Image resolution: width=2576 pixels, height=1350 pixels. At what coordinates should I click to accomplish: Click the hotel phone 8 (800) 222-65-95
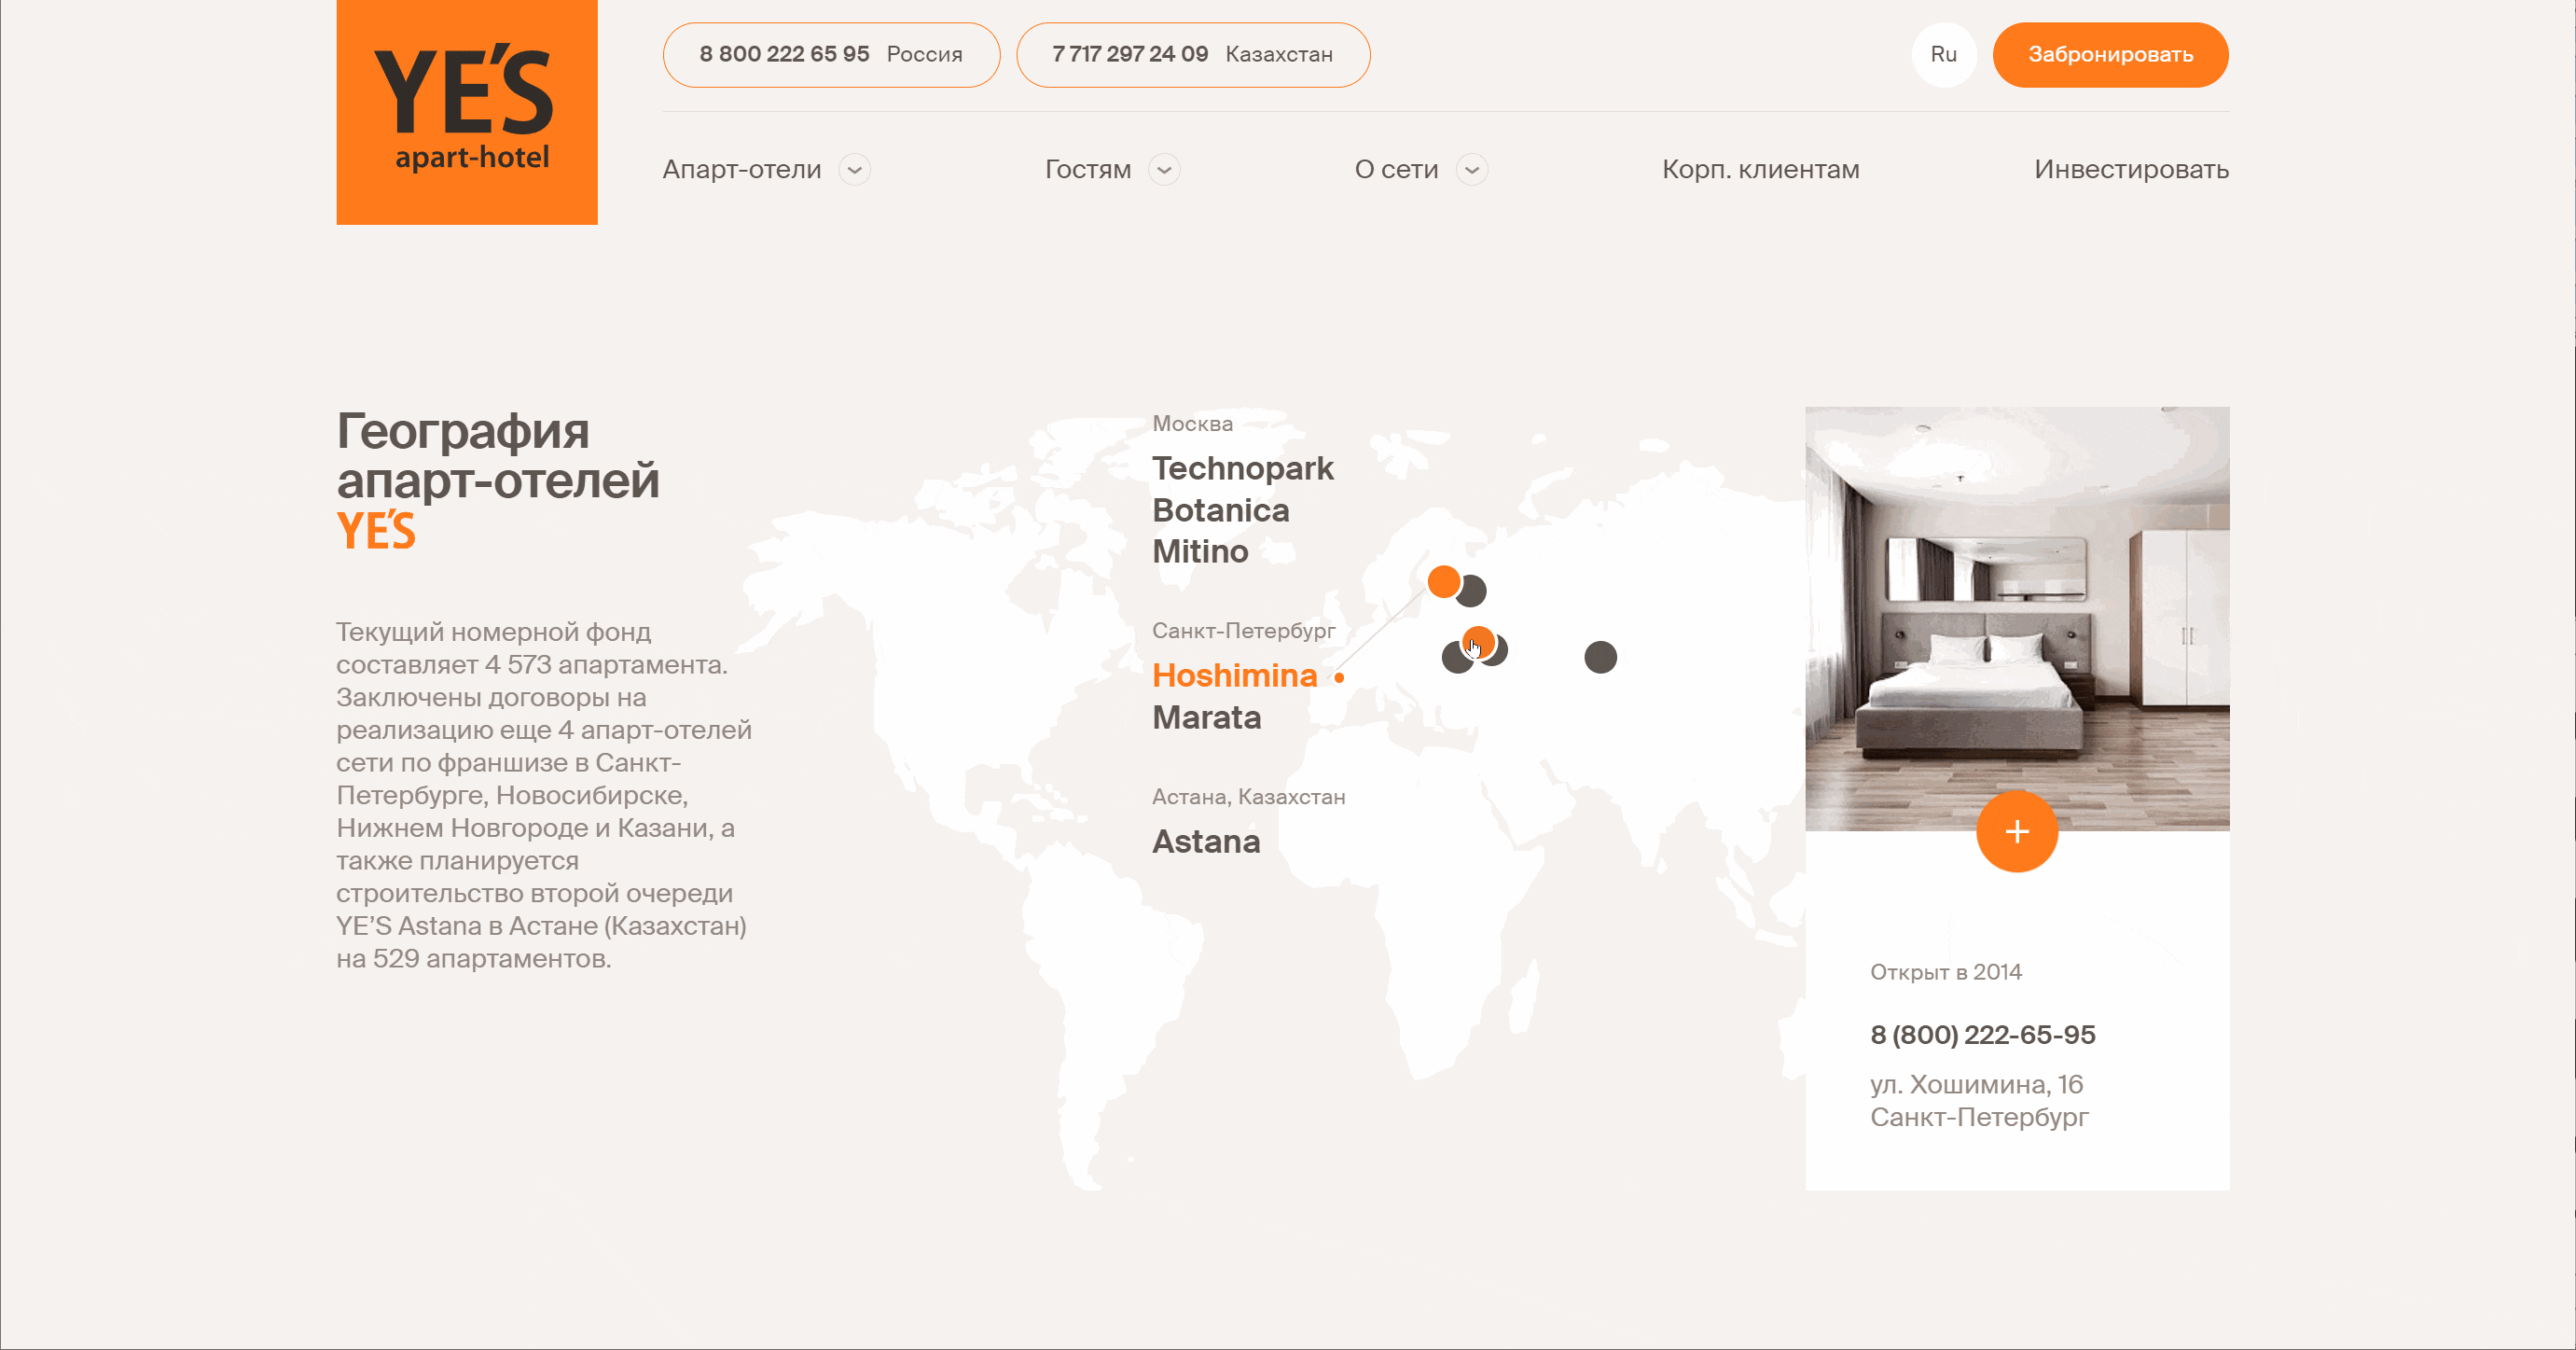tap(1982, 1035)
